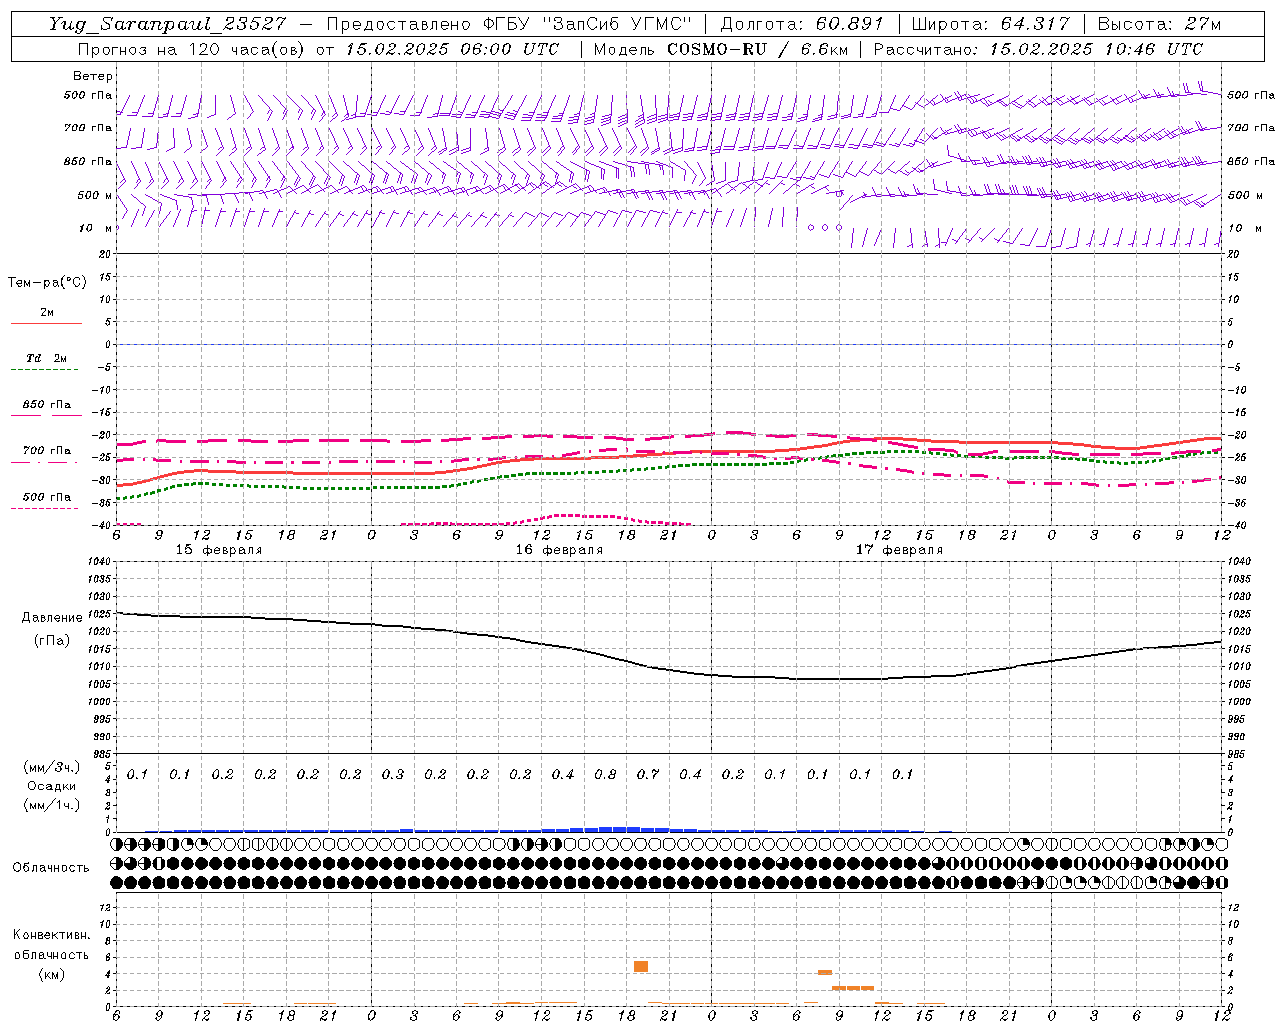Click the "(мм/3ч.)" units label
The image size is (1280, 1024).
pos(52,768)
